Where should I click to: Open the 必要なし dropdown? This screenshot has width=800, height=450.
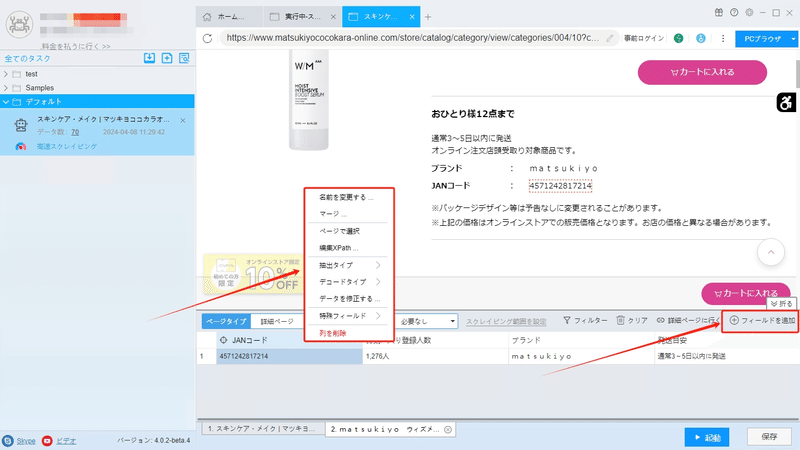[x=427, y=321]
